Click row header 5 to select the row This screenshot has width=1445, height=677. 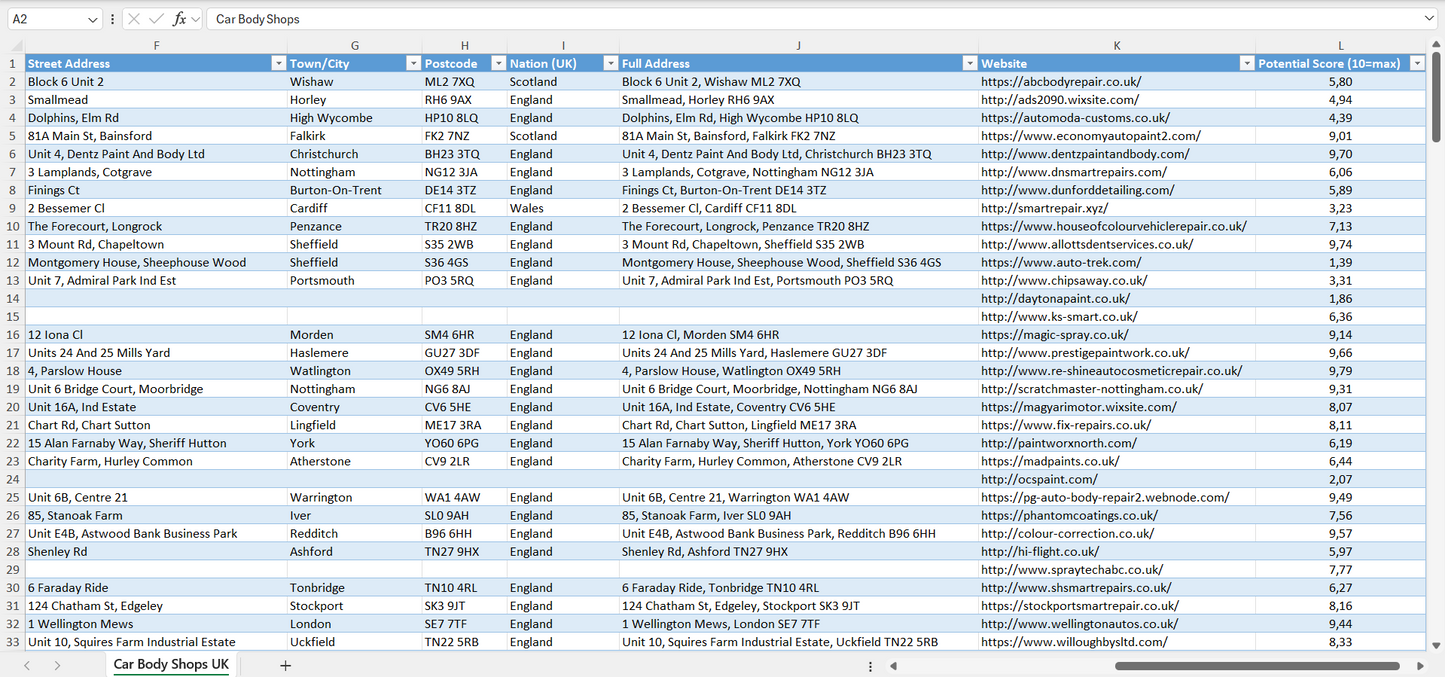pos(14,135)
